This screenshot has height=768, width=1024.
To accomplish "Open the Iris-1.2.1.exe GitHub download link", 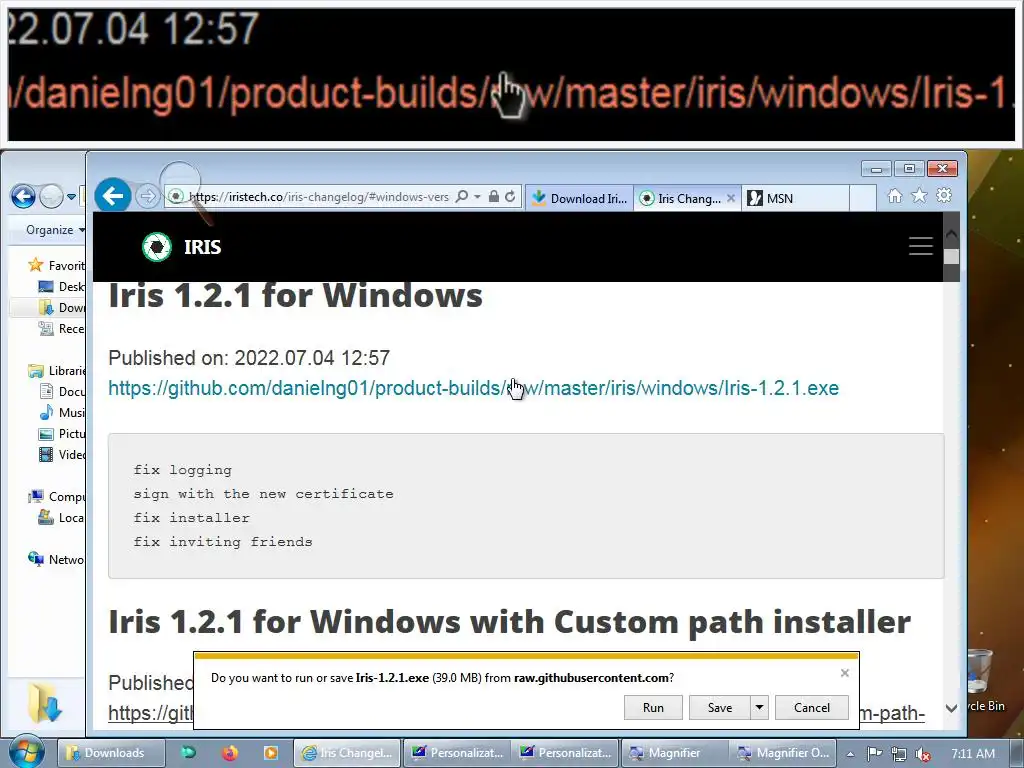I will 473,388.
